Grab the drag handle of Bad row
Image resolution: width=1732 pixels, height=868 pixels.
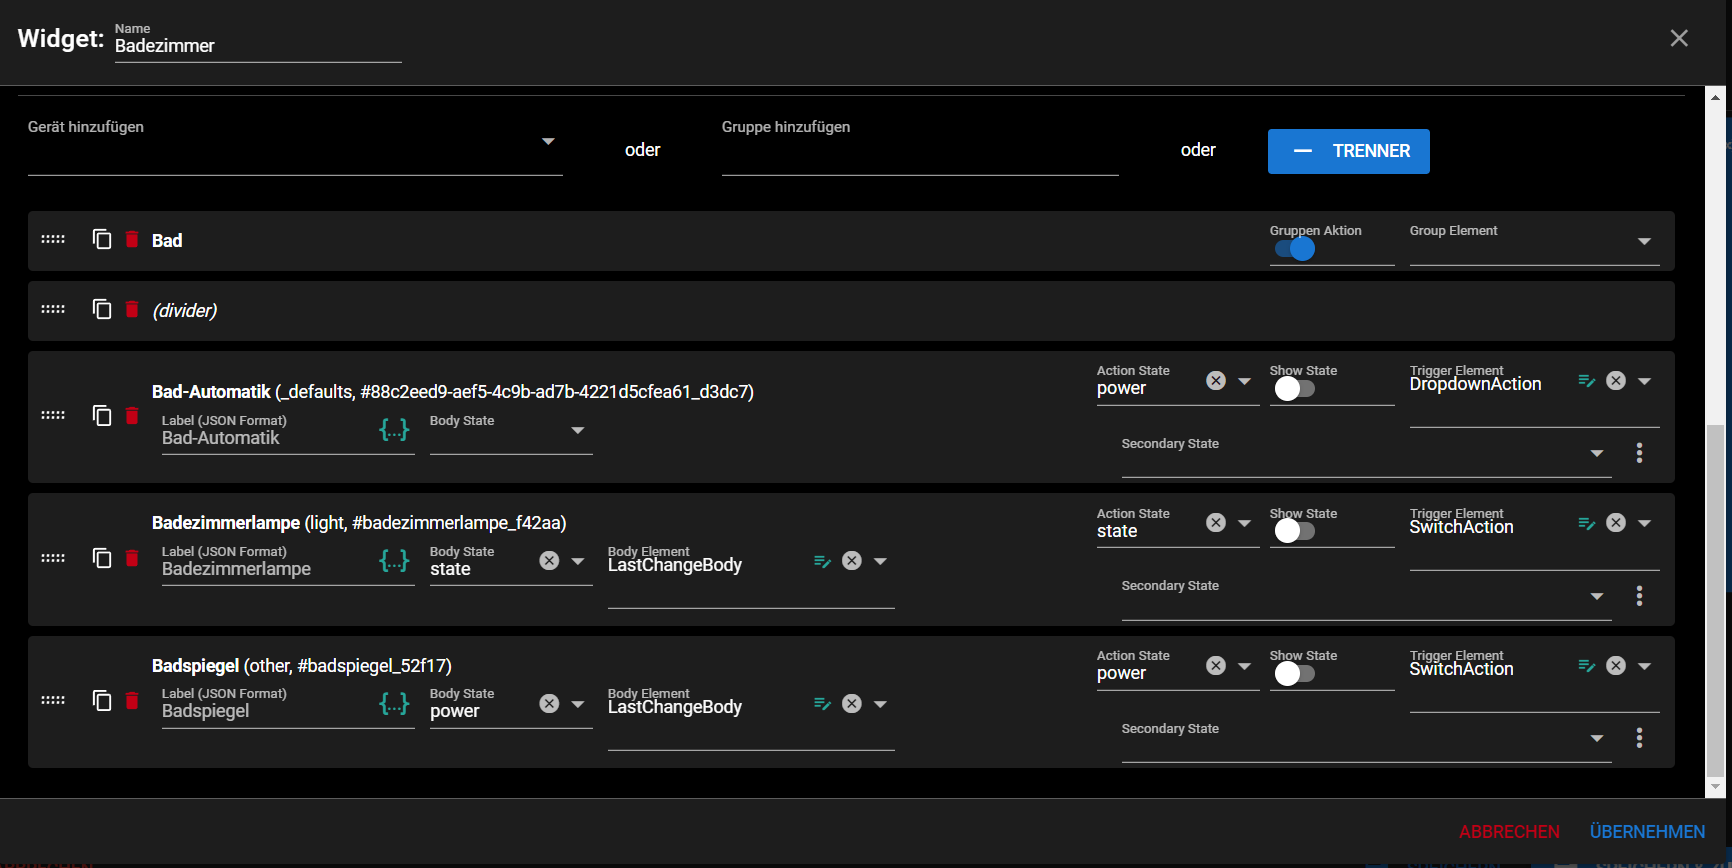click(53, 239)
